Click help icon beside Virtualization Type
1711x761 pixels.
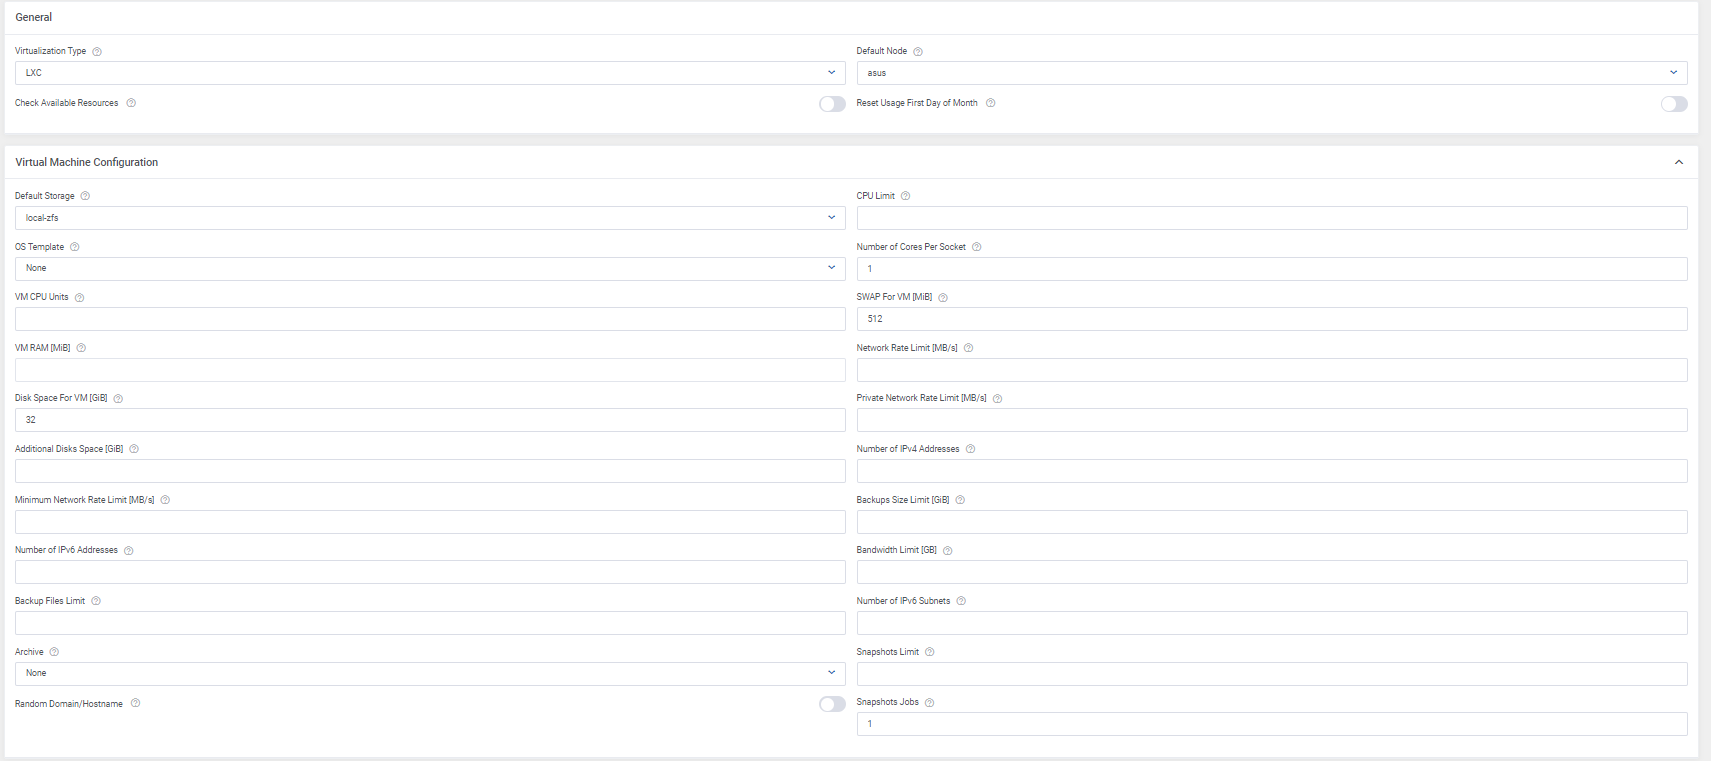click(x=97, y=52)
